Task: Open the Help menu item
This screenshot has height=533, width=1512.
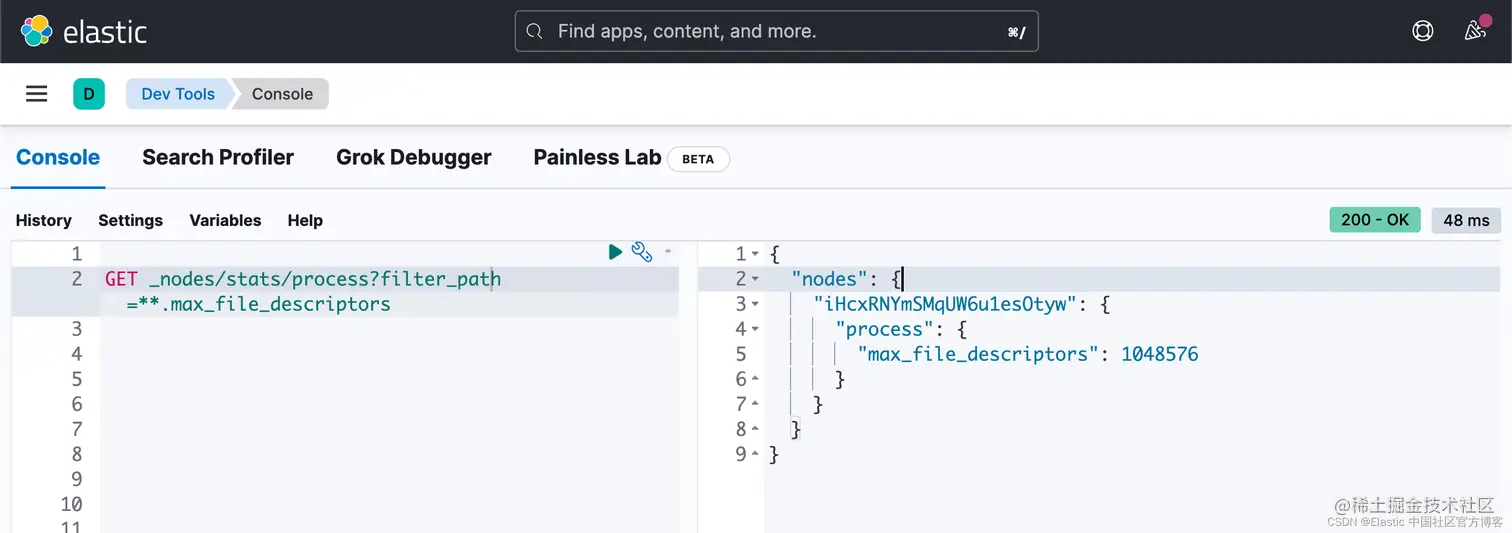Action: (305, 220)
